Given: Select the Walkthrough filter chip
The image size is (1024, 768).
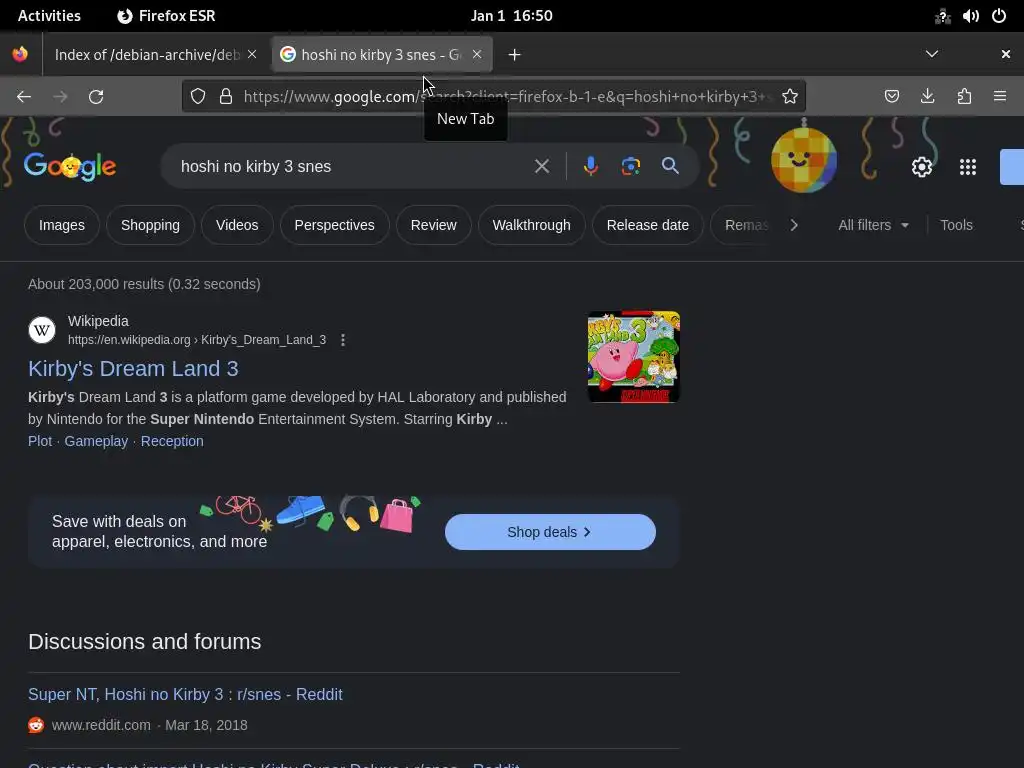Looking at the screenshot, I should pyautogui.click(x=532, y=225).
